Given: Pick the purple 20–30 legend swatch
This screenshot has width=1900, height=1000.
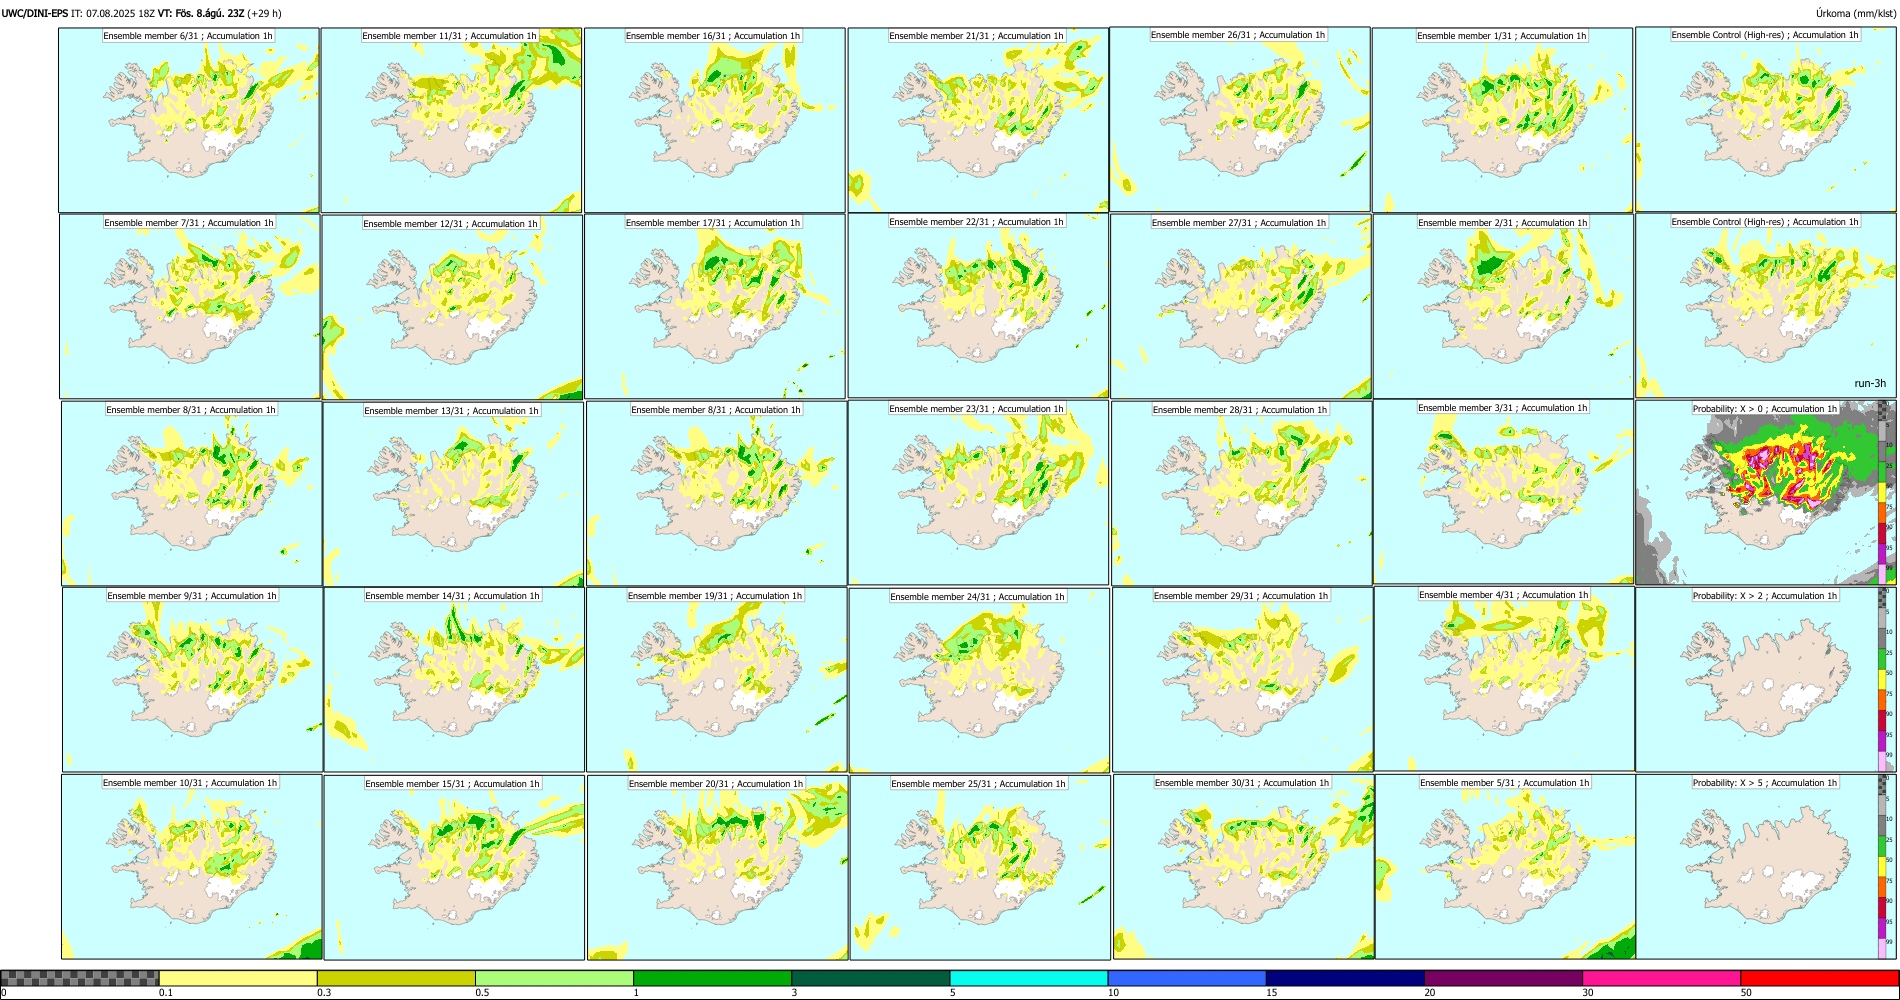Looking at the screenshot, I should (1503, 978).
